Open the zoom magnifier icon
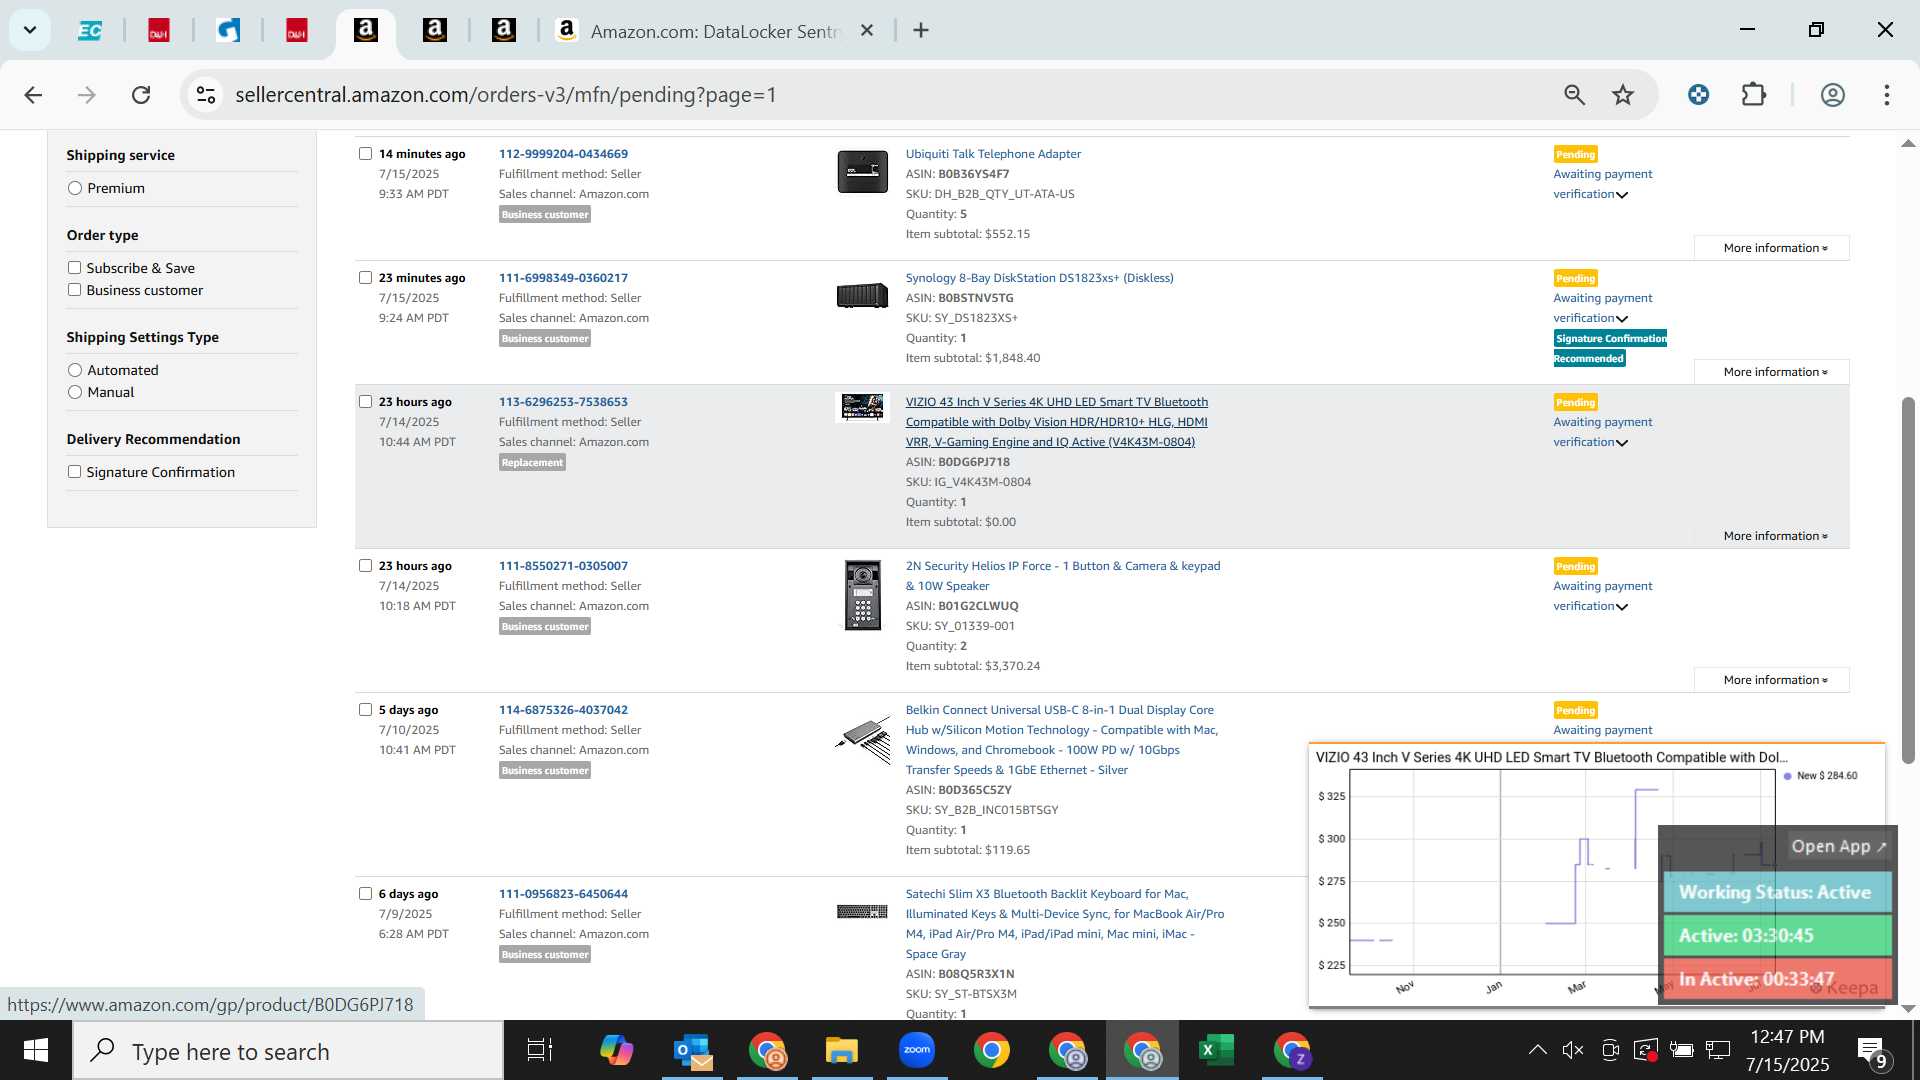The width and height of the screenshot is (1920, 1080). (1574, 95)
